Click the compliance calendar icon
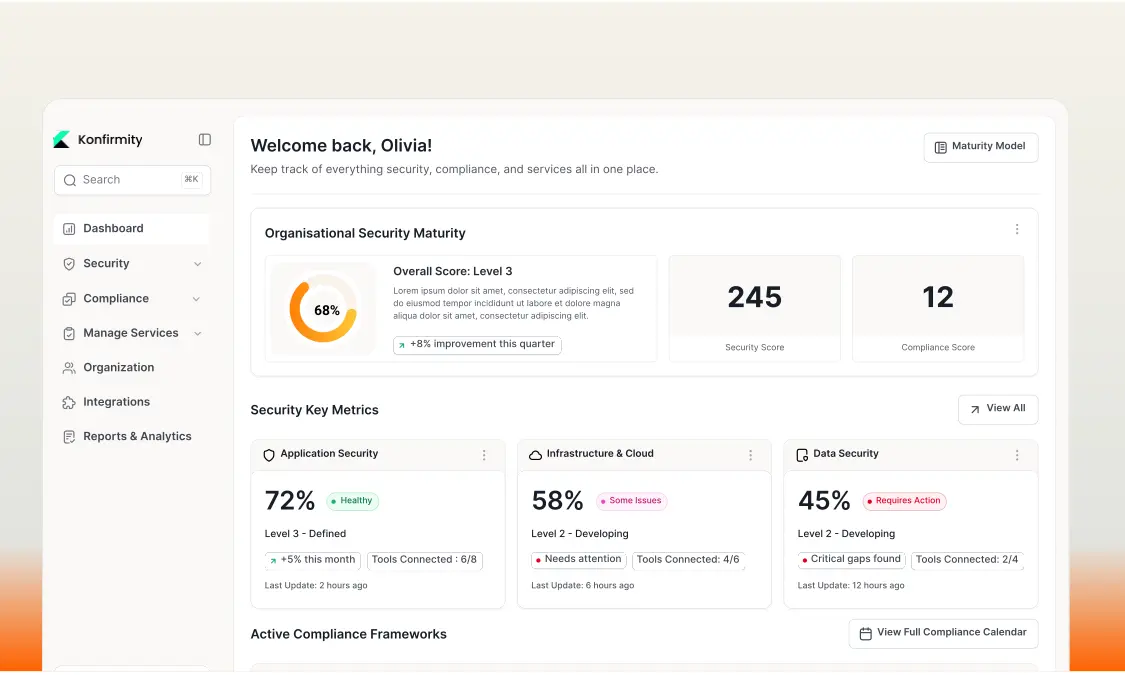This screenshot has width=1125, height=675. (866, 633)
